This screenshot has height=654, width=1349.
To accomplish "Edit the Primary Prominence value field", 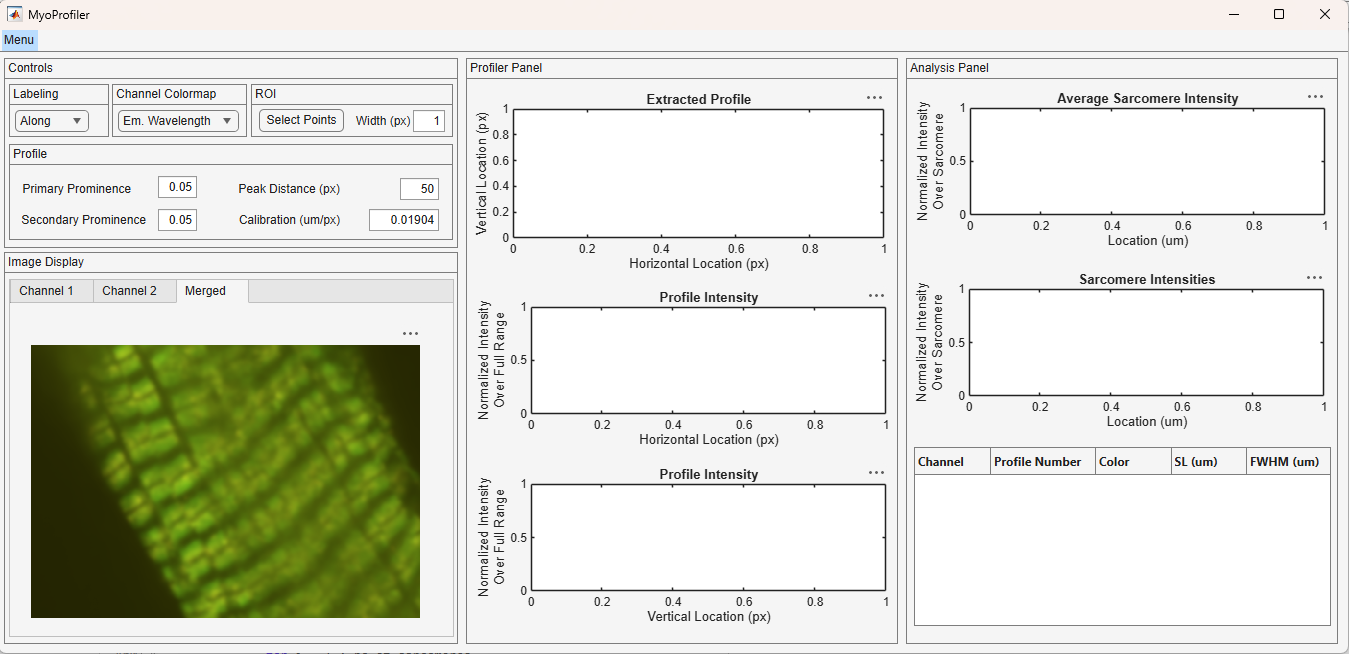I will tap(177, 188).
